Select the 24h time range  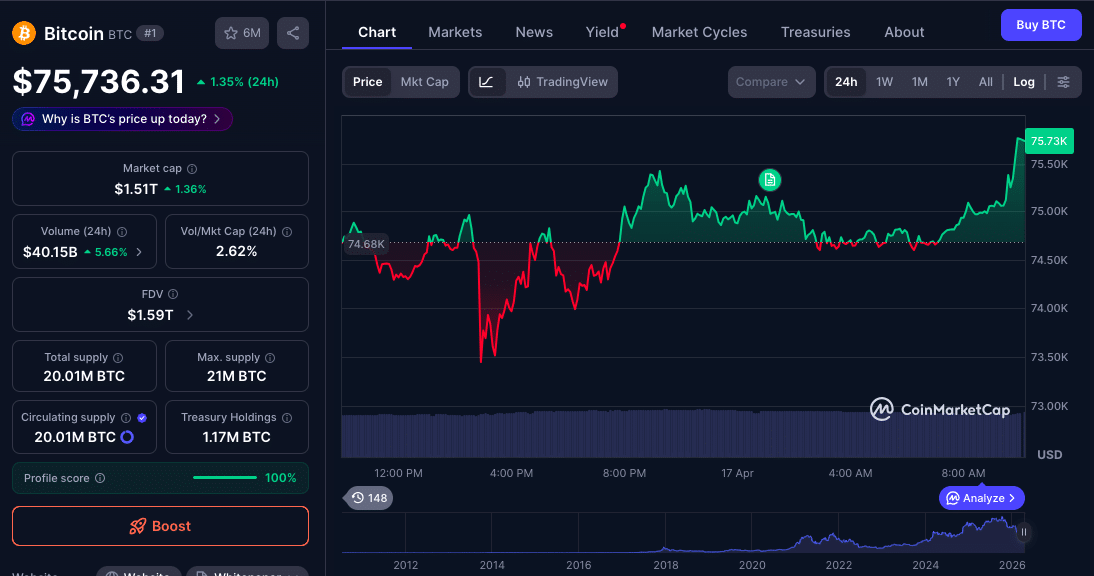pos(846,82)
